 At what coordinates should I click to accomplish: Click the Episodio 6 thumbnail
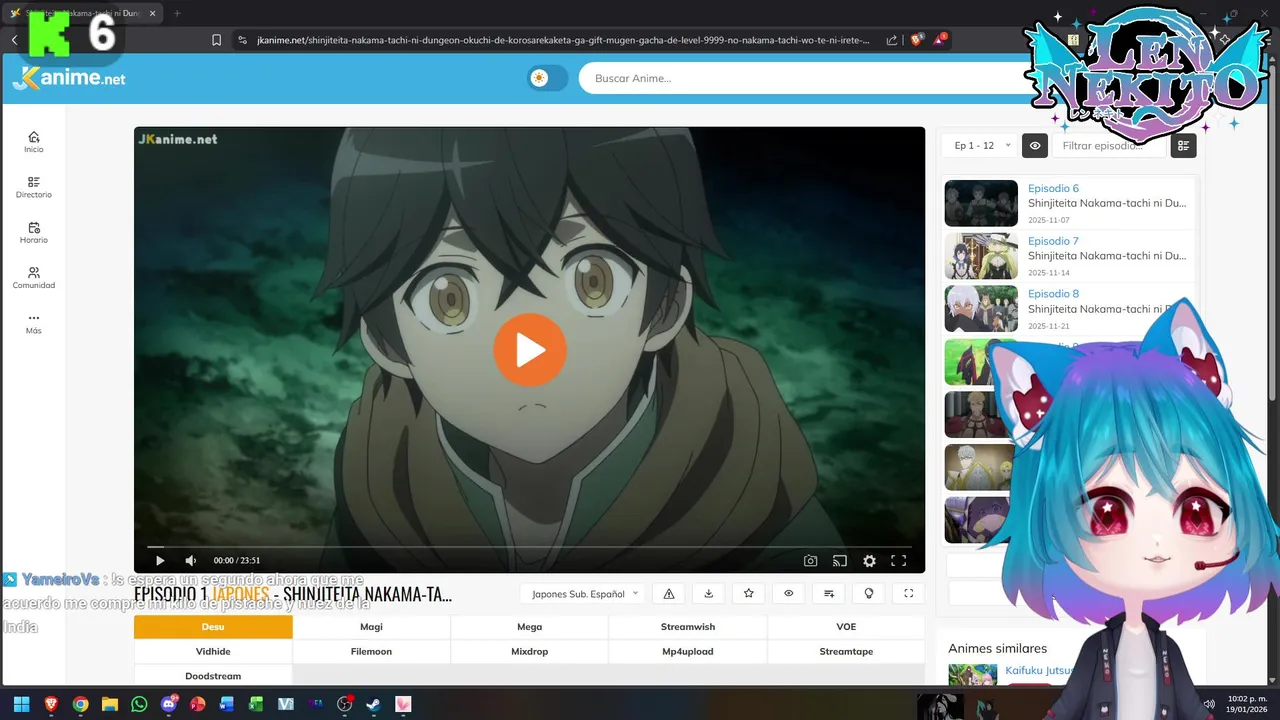981,203
